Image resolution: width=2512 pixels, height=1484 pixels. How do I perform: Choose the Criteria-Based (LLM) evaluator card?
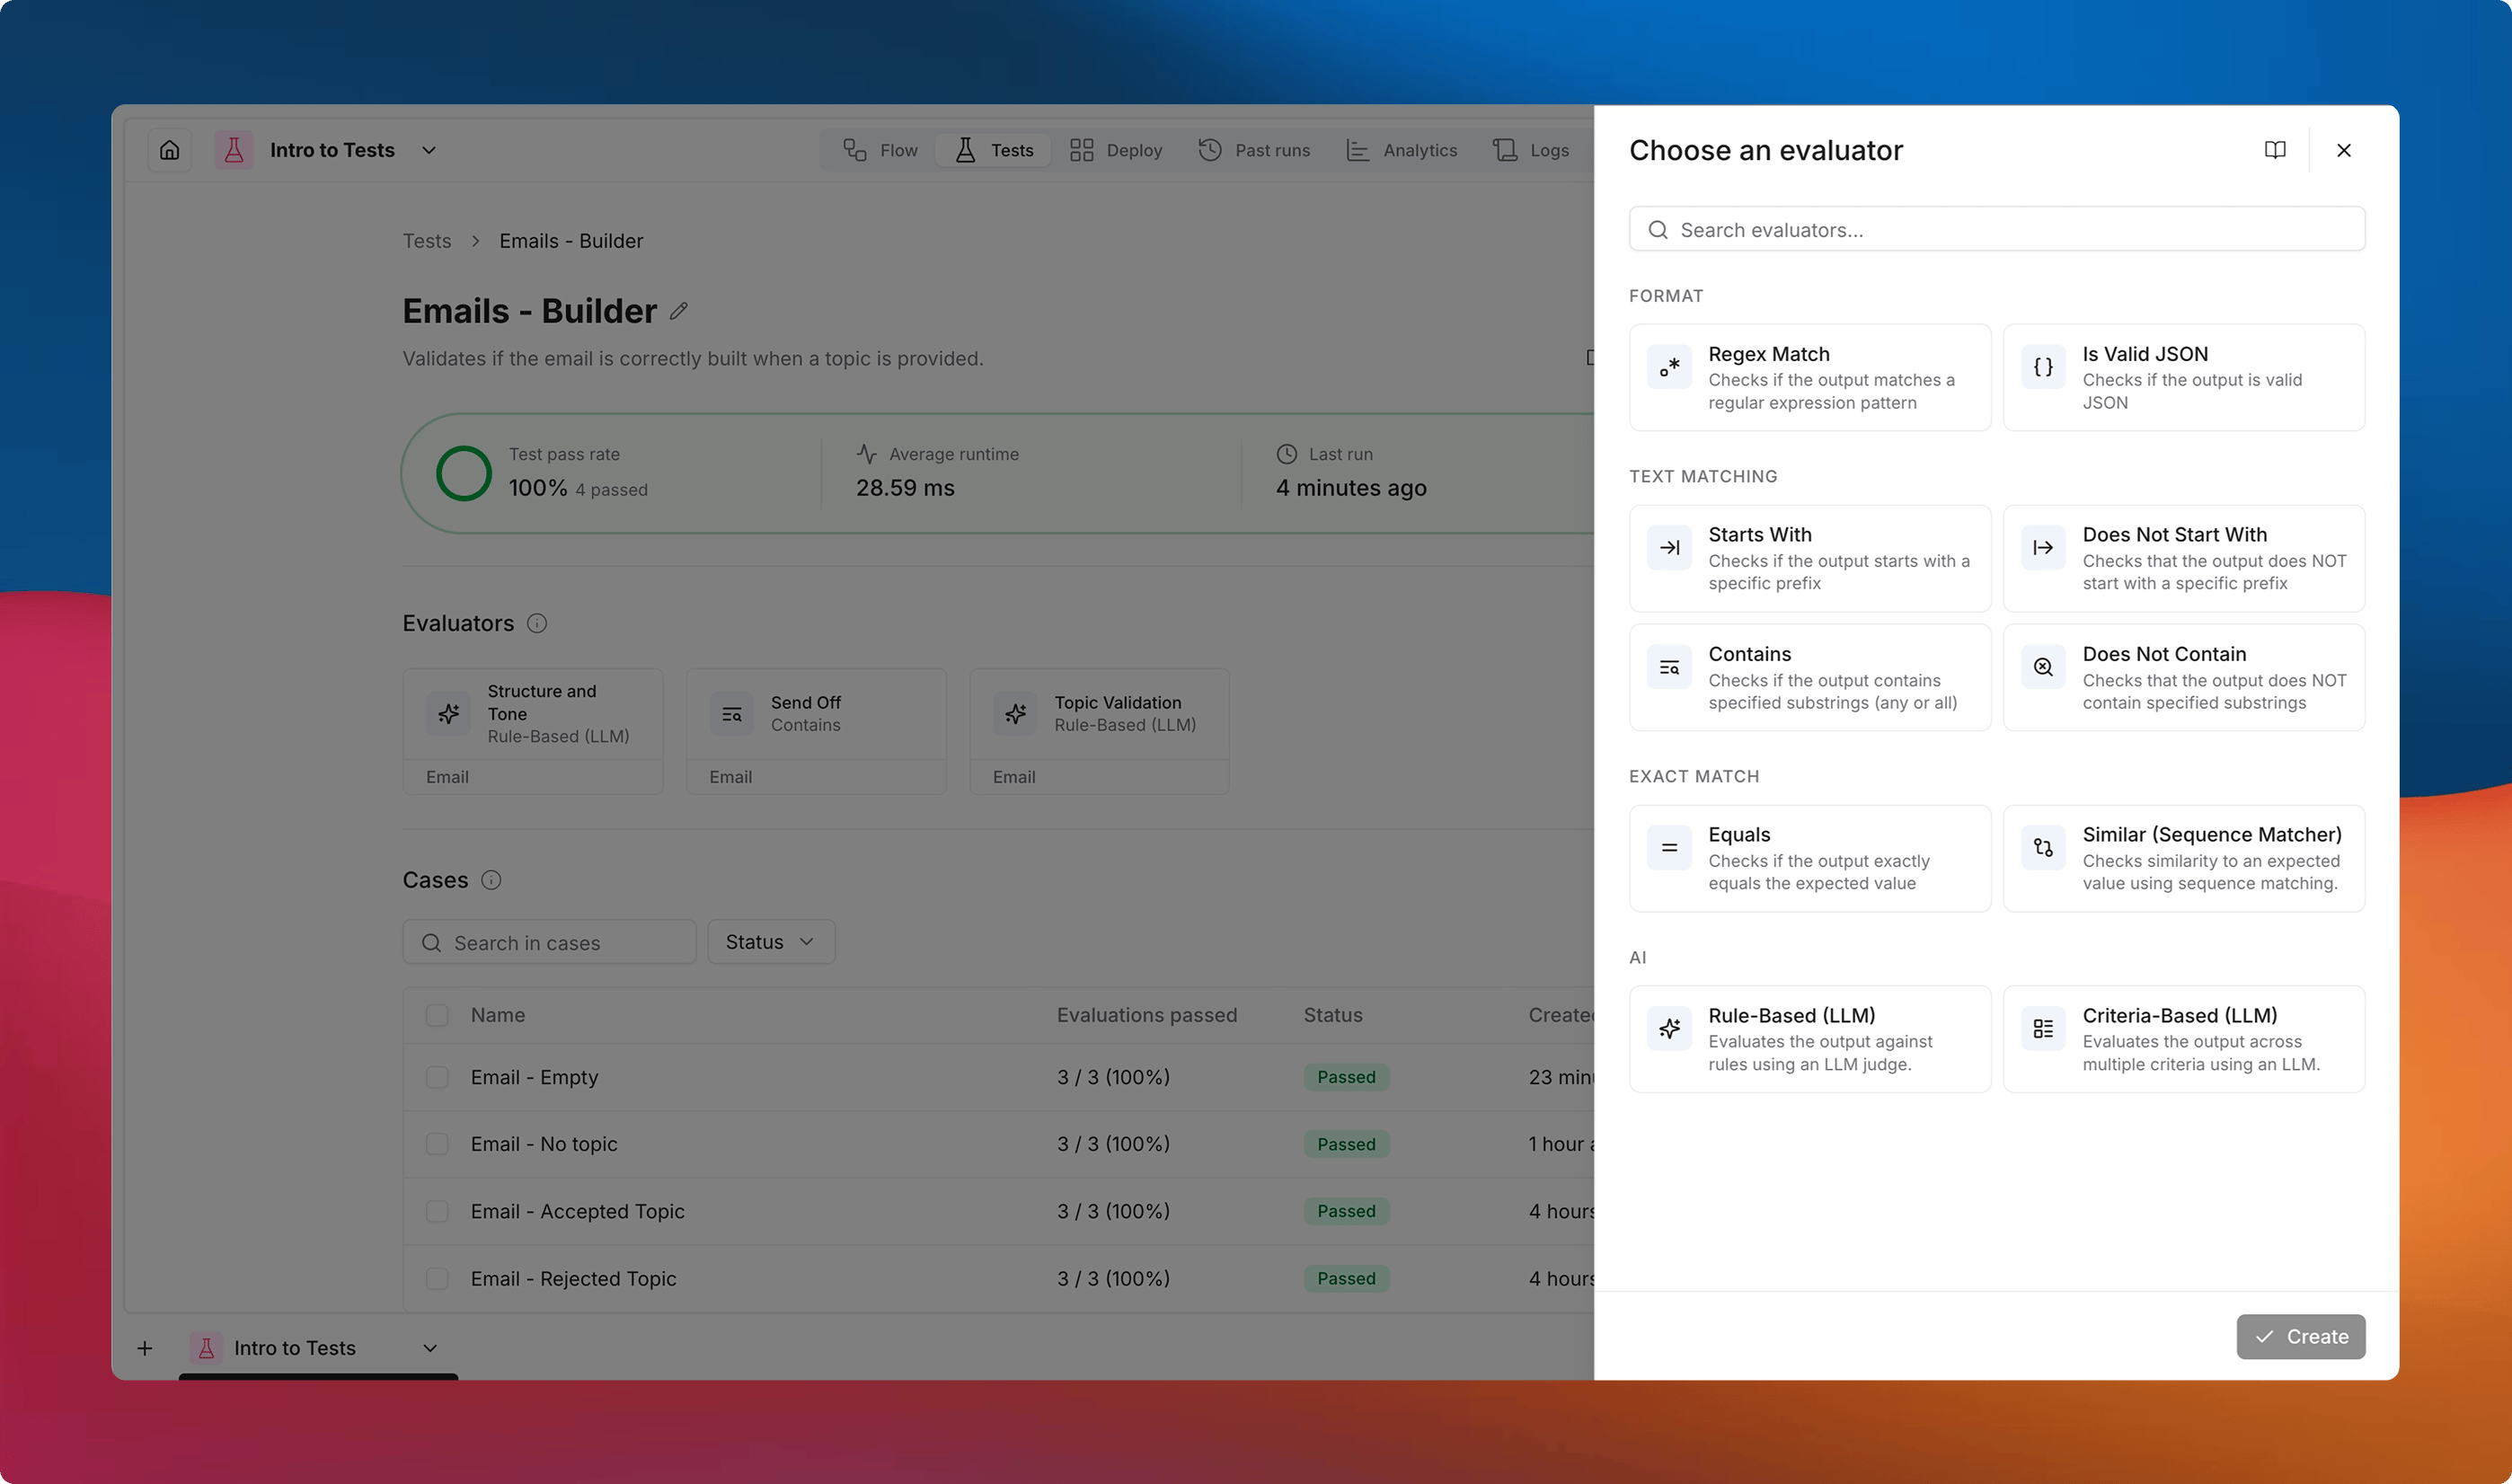[x=2184, y=1039]
